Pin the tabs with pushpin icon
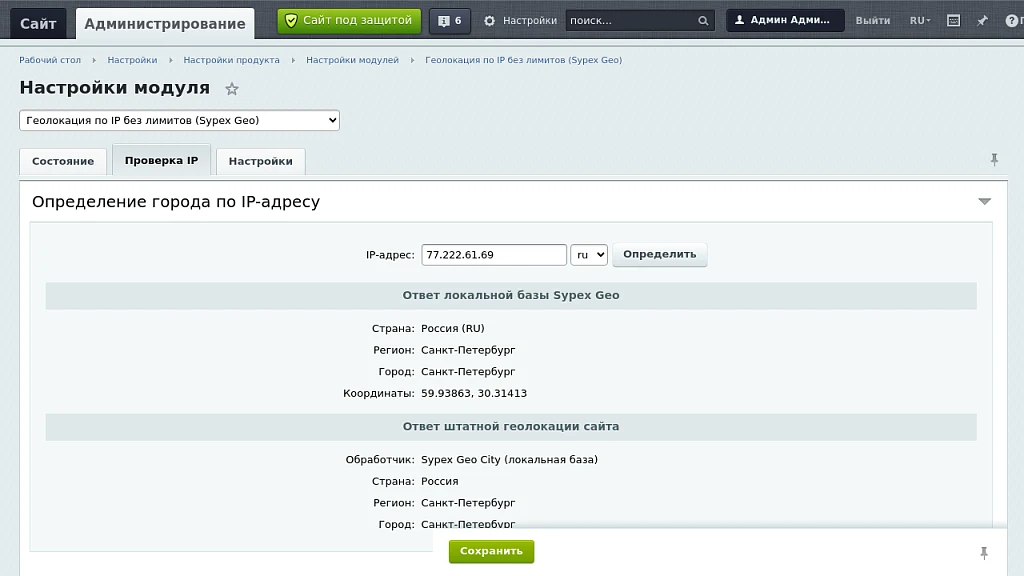 994,159
